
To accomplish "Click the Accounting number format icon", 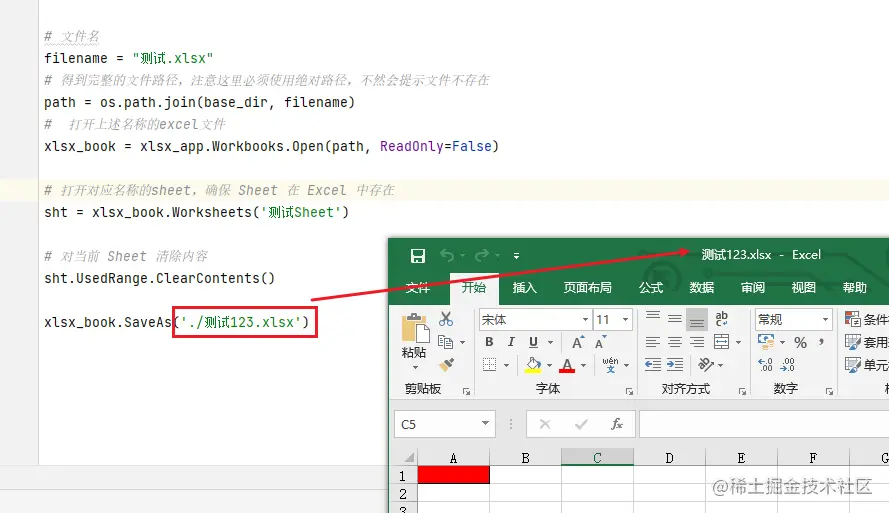I will (766, 342).
